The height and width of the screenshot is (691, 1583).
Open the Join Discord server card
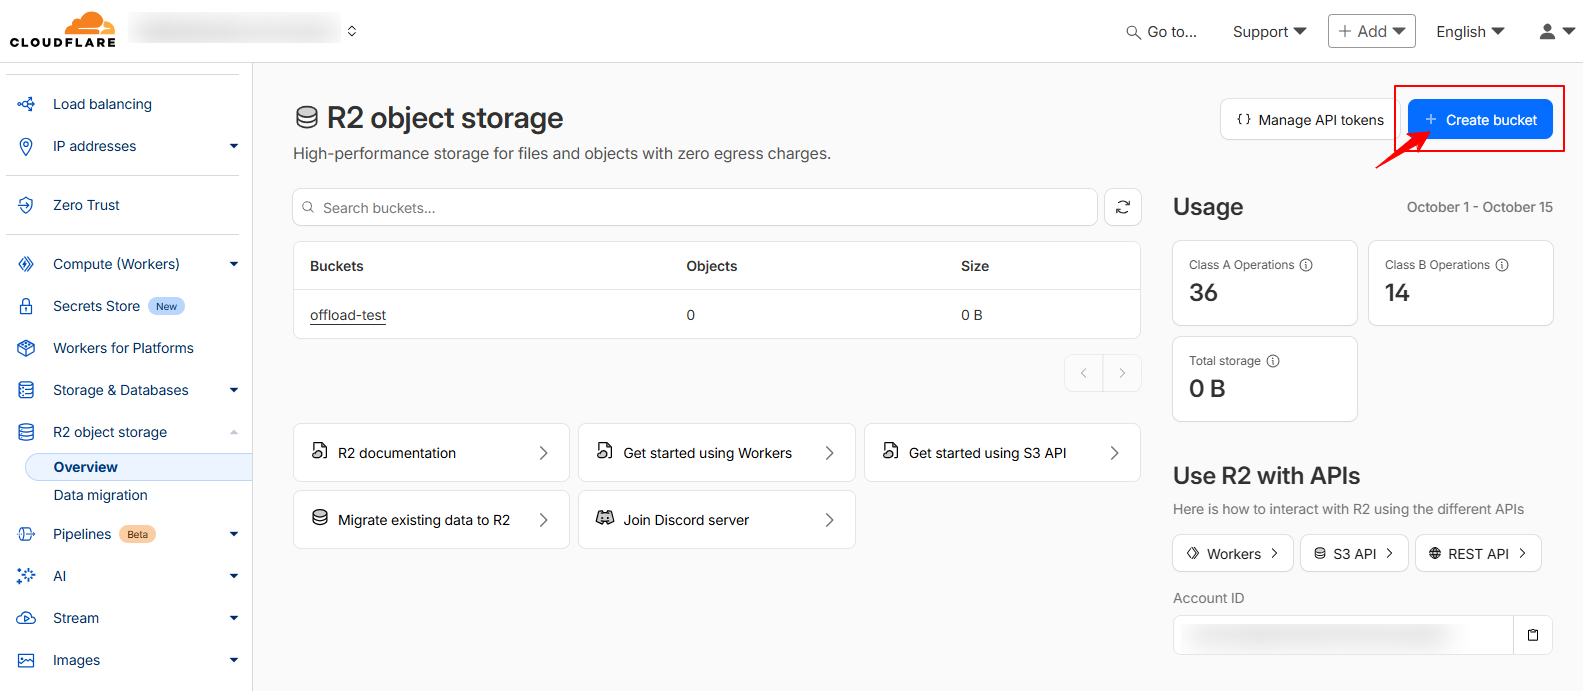[716, 520]
